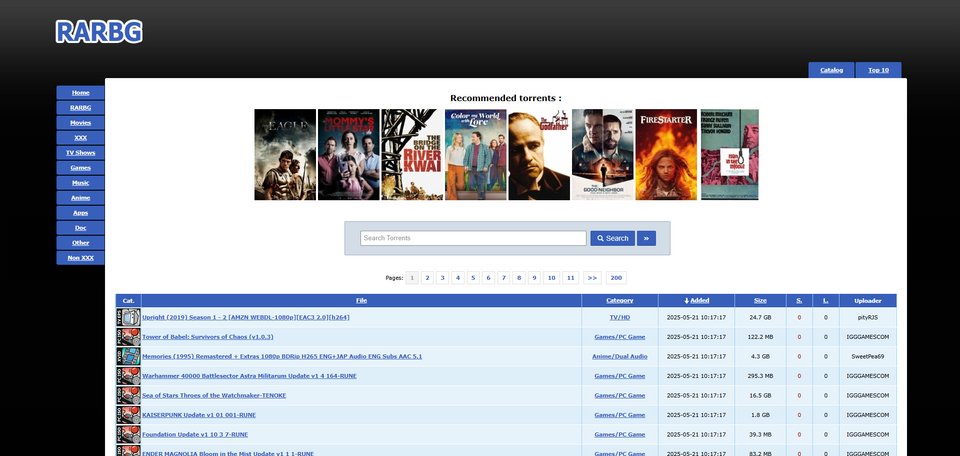Open Foundation Update v1 10 3 7-RUNE torrent
Viewport: 960px width, 456px height.
(195, 435)
